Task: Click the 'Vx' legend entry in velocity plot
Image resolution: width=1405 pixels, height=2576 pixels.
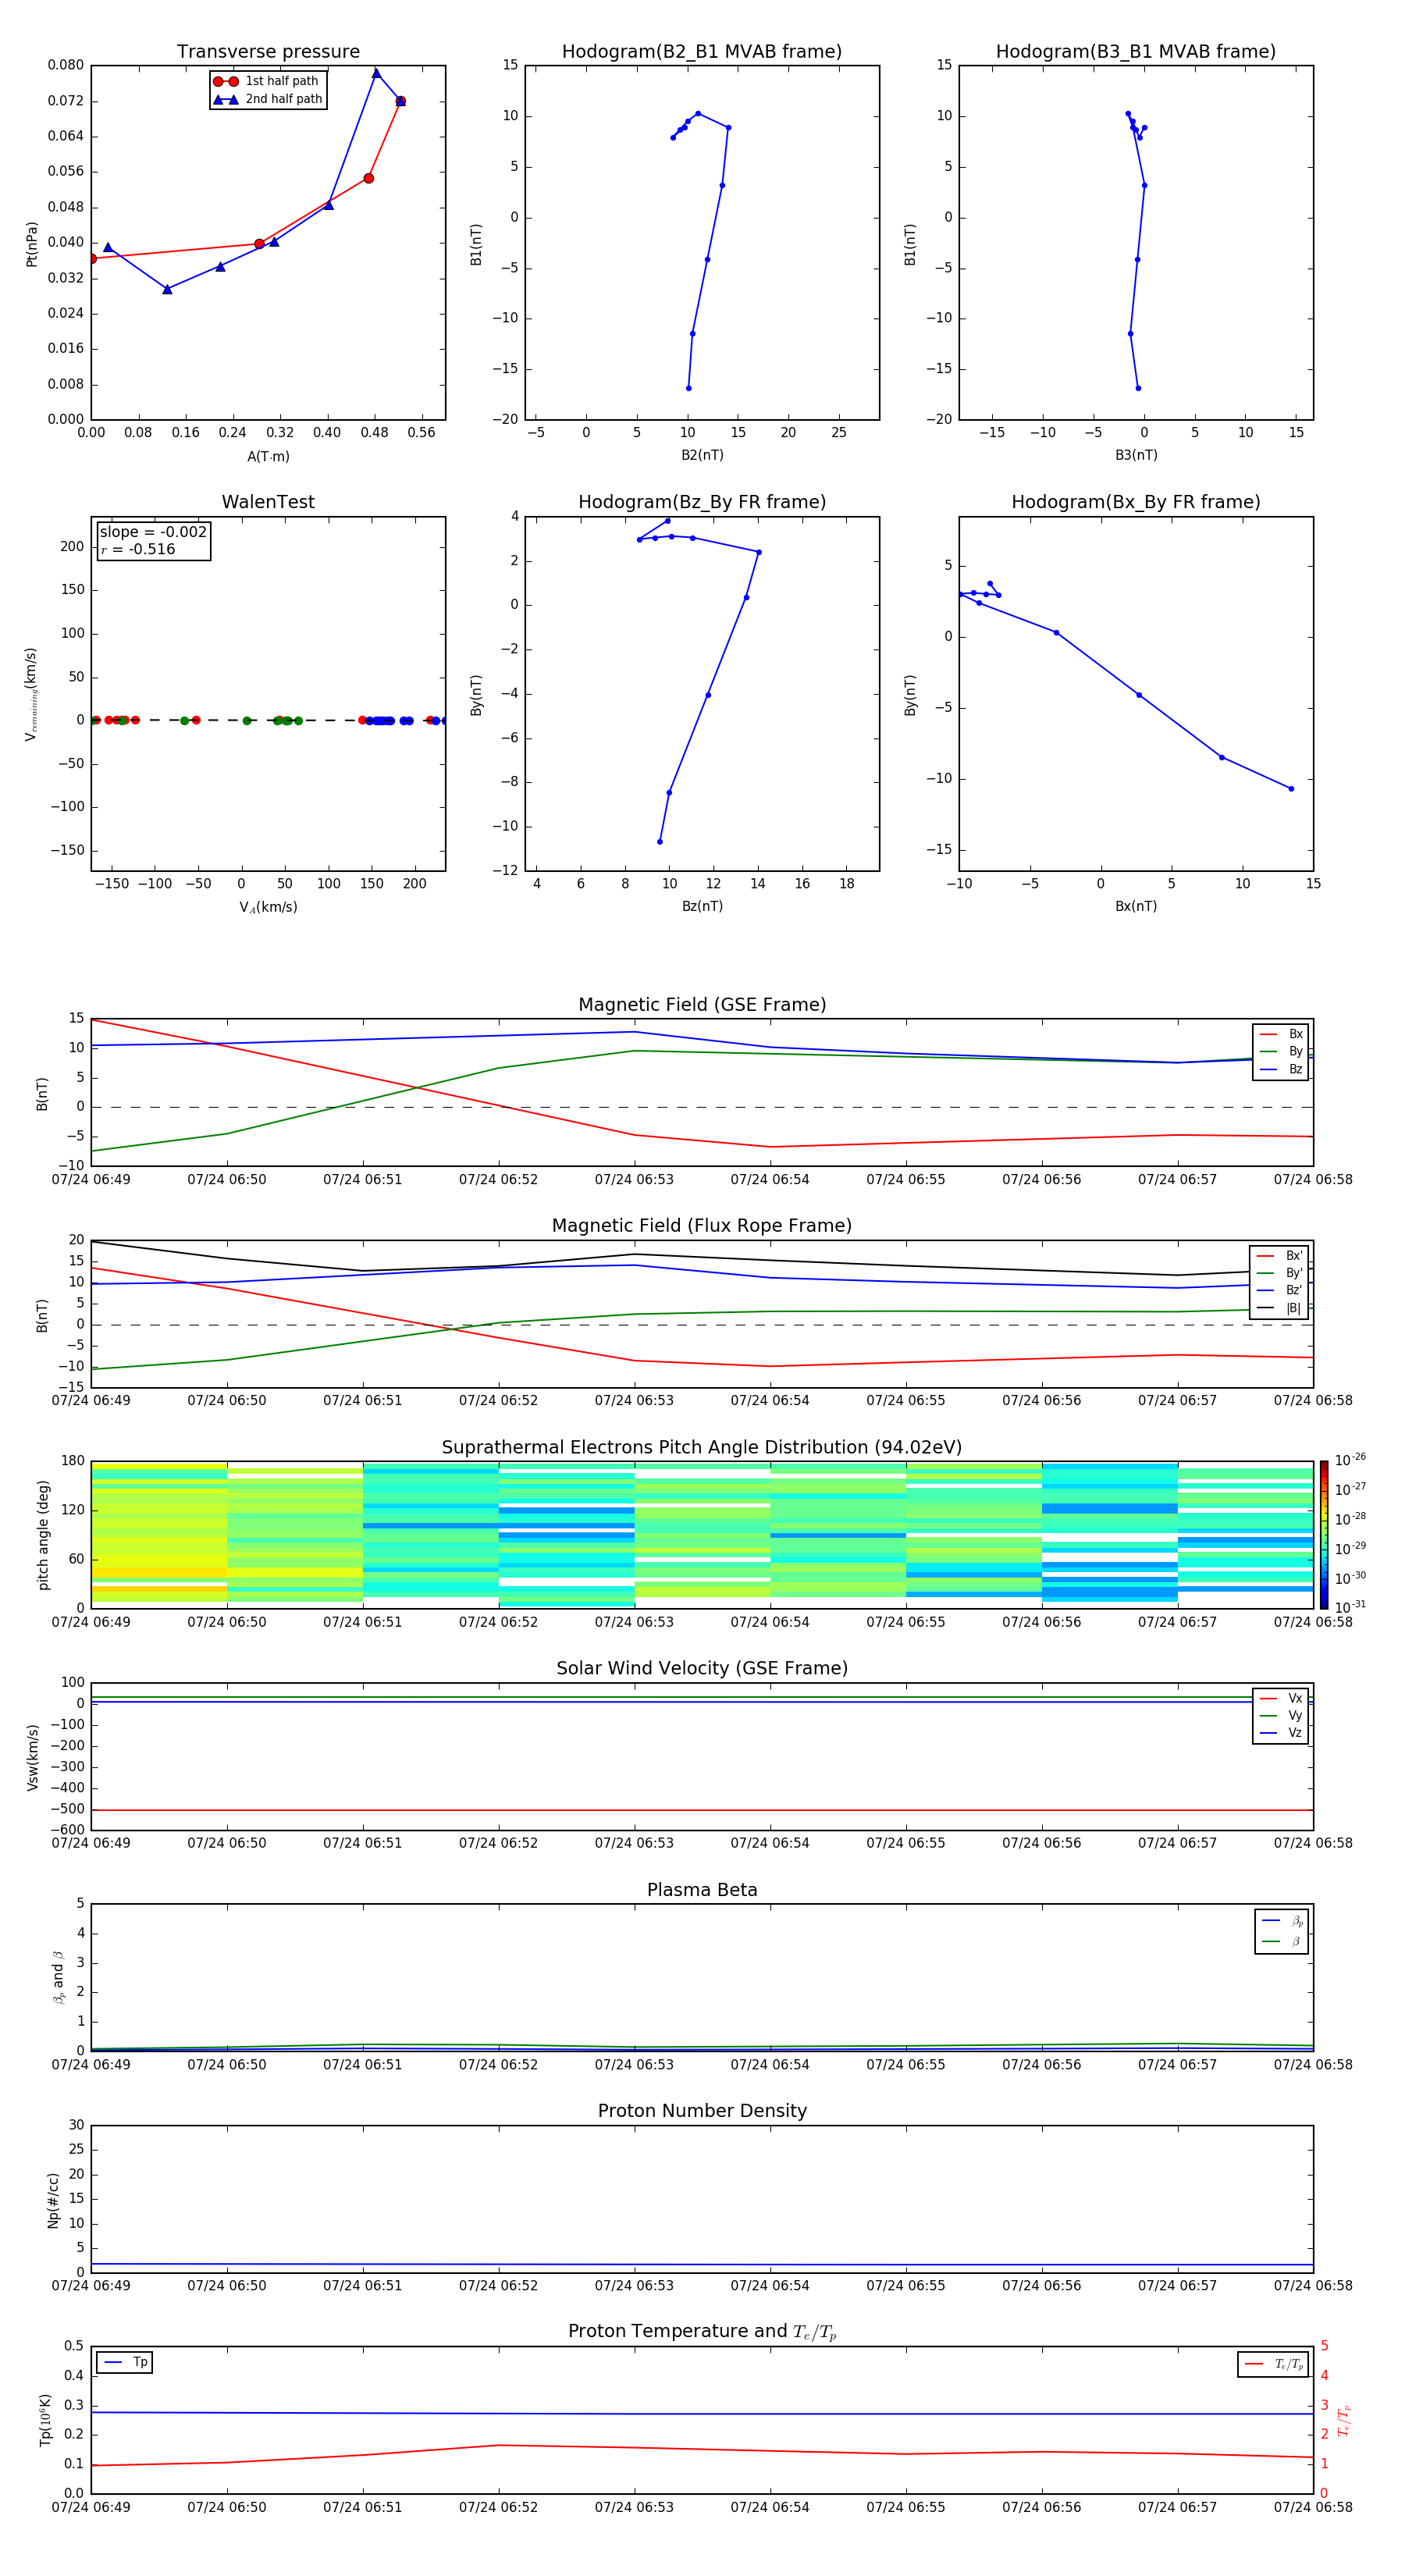Action: click(x=1281, y=1698)
